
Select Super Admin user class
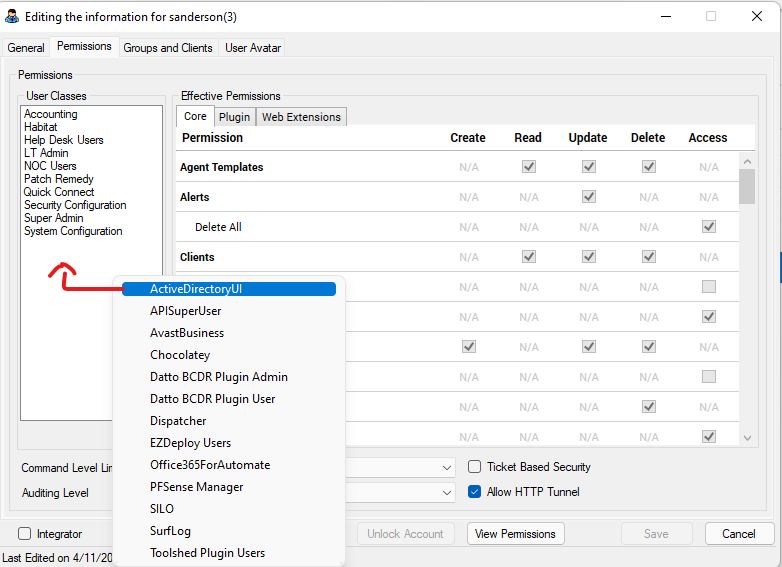52,218
